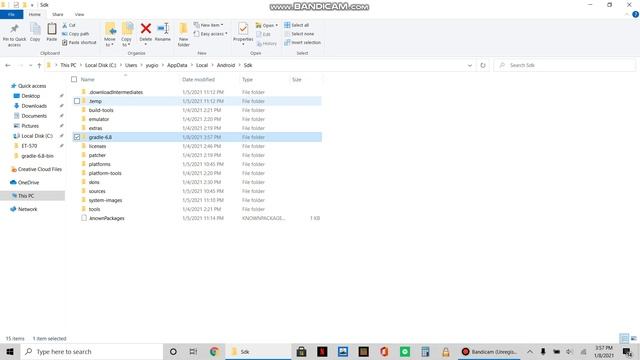Go up one folder level arrow
The image size is (640, 360).
click(x=39, y=65)
